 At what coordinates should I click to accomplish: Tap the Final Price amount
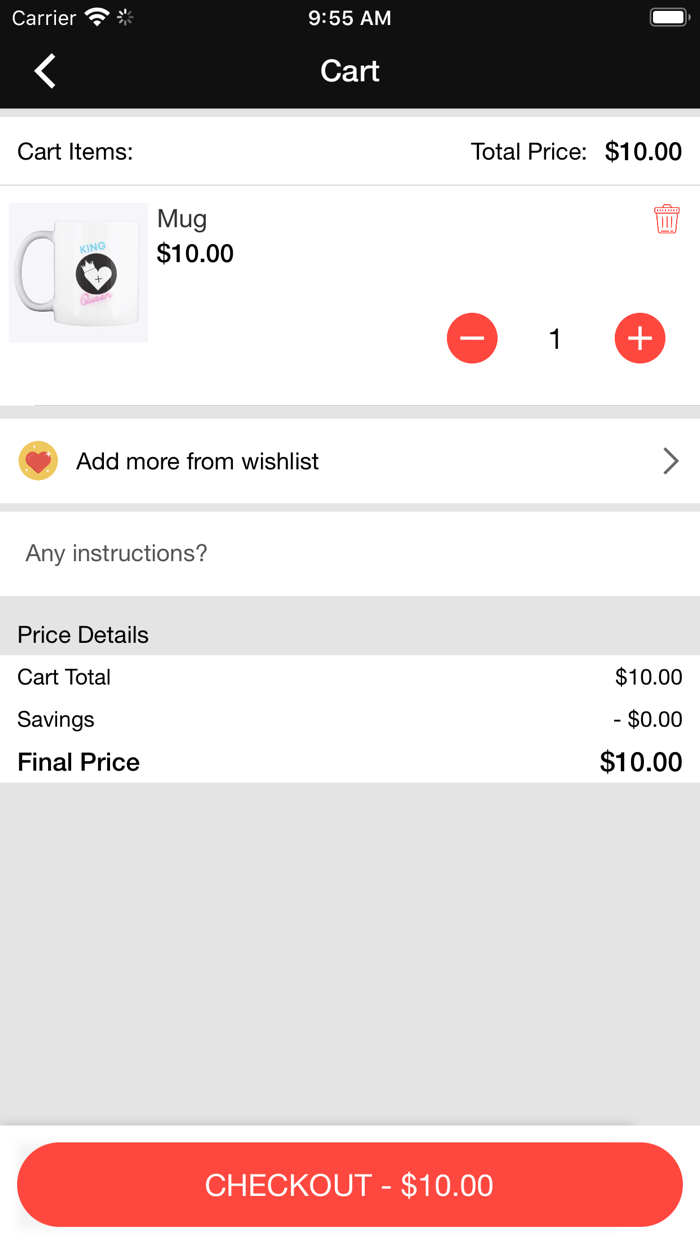point(641,762)
